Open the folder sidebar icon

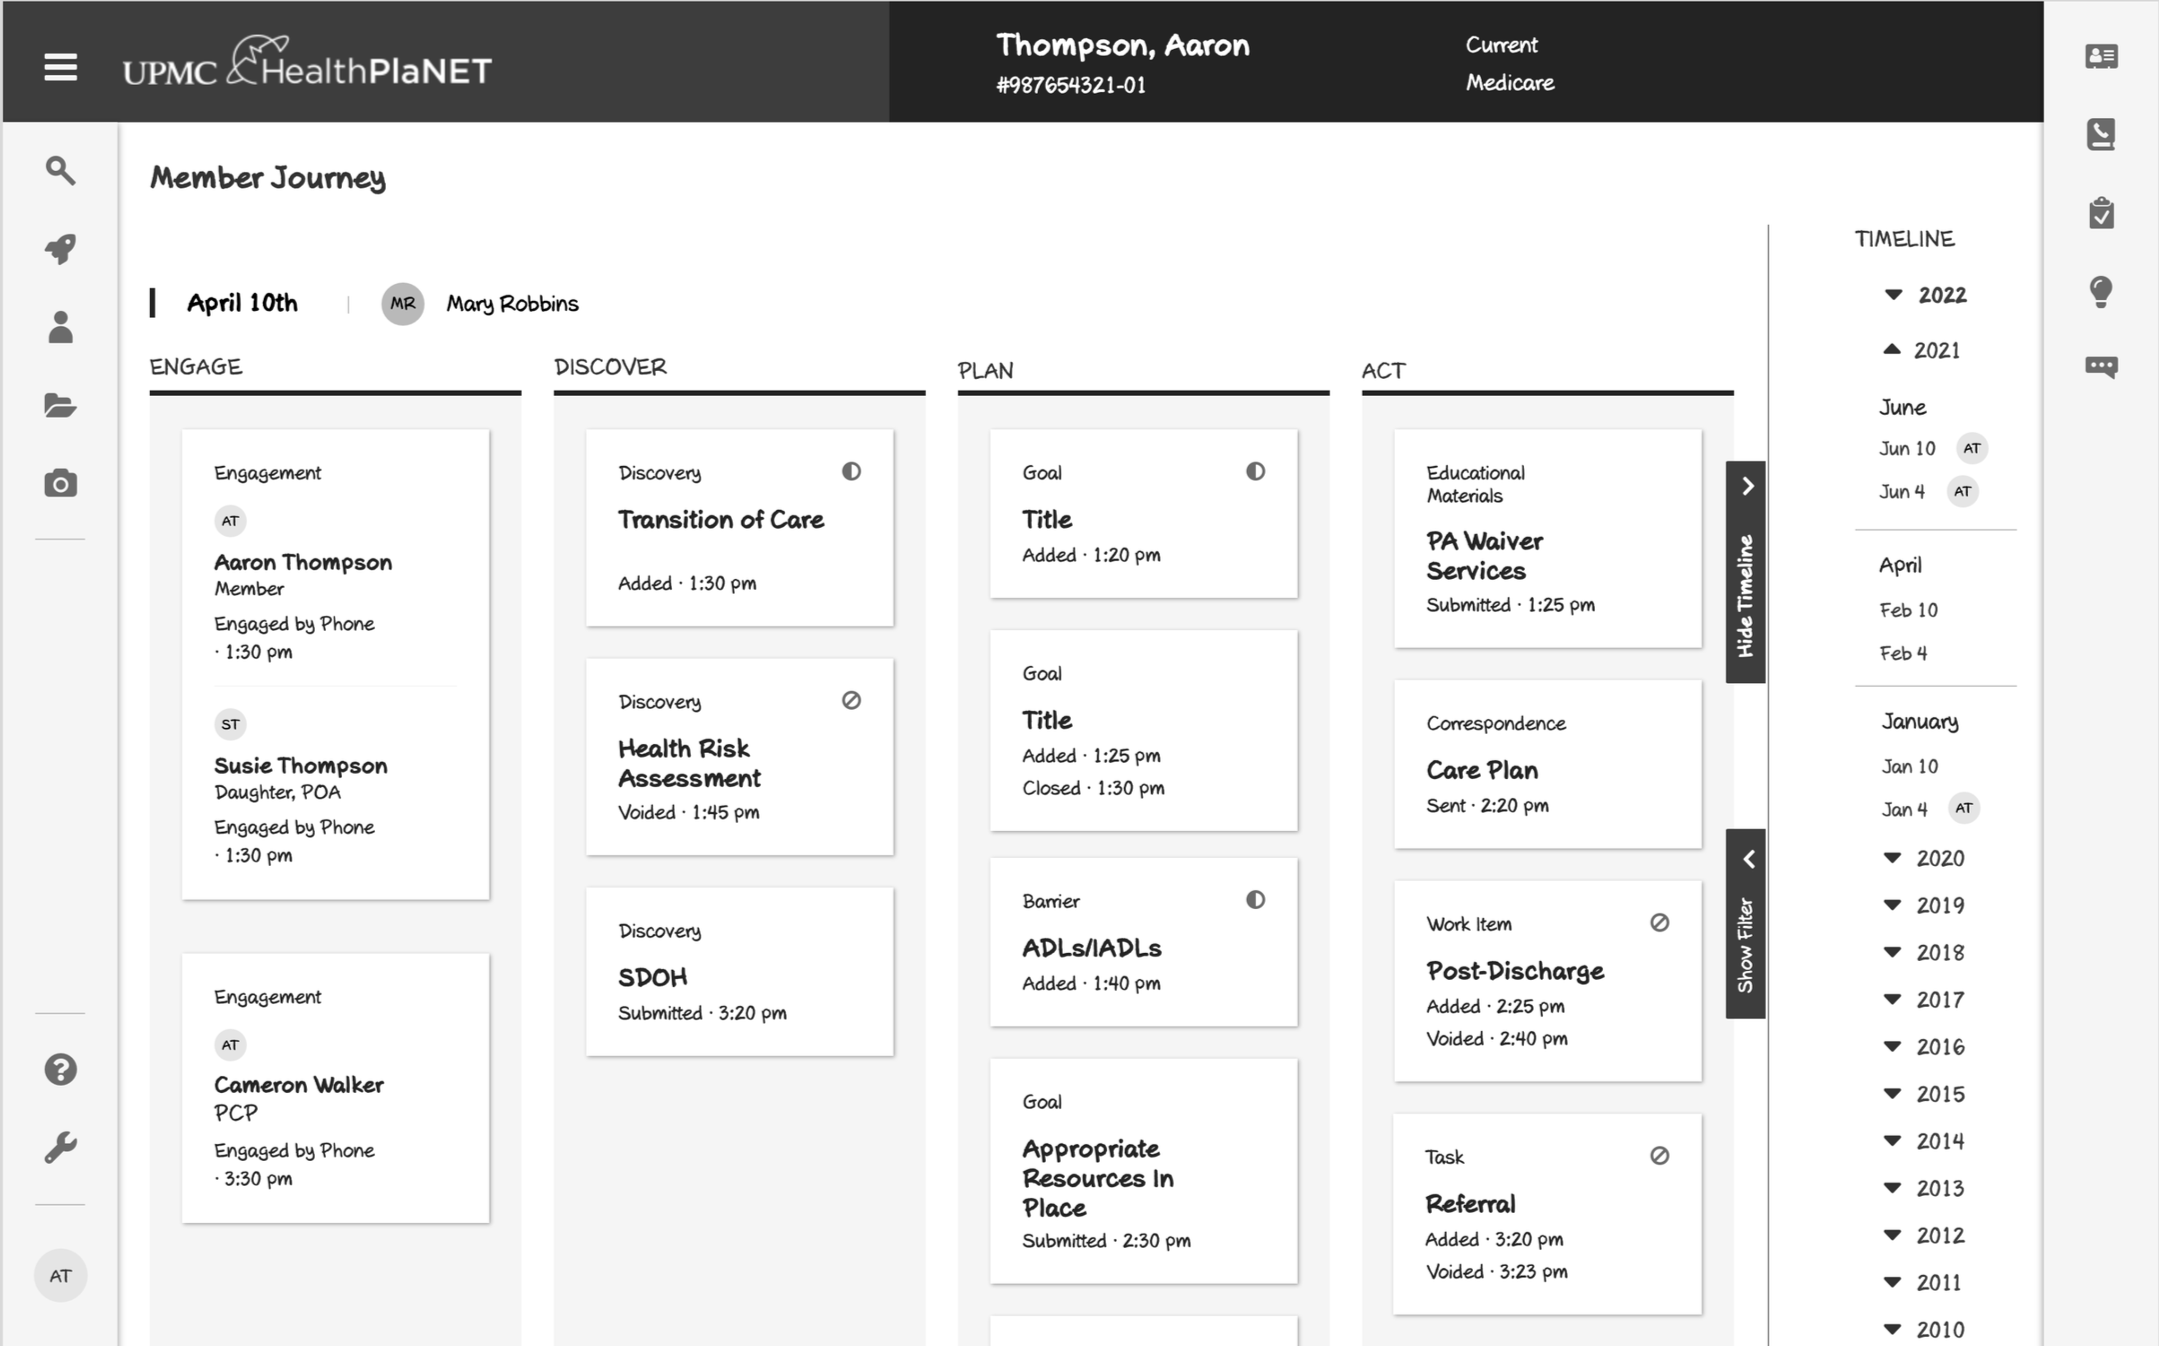click(x=60, y=405)
